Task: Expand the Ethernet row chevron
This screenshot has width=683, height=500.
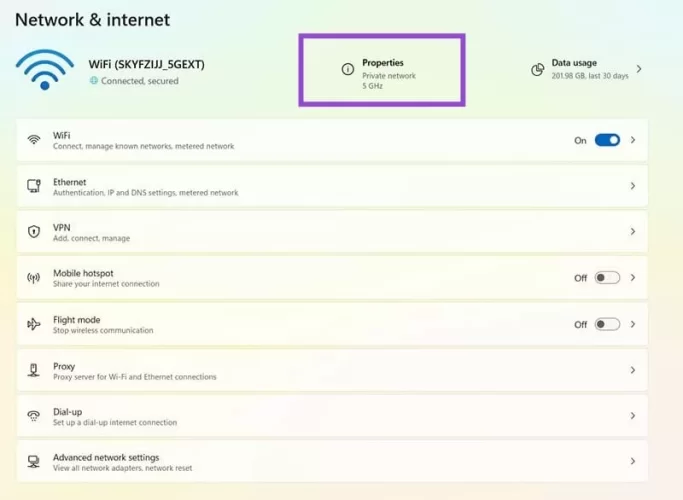Action: [x=633, y=186]
